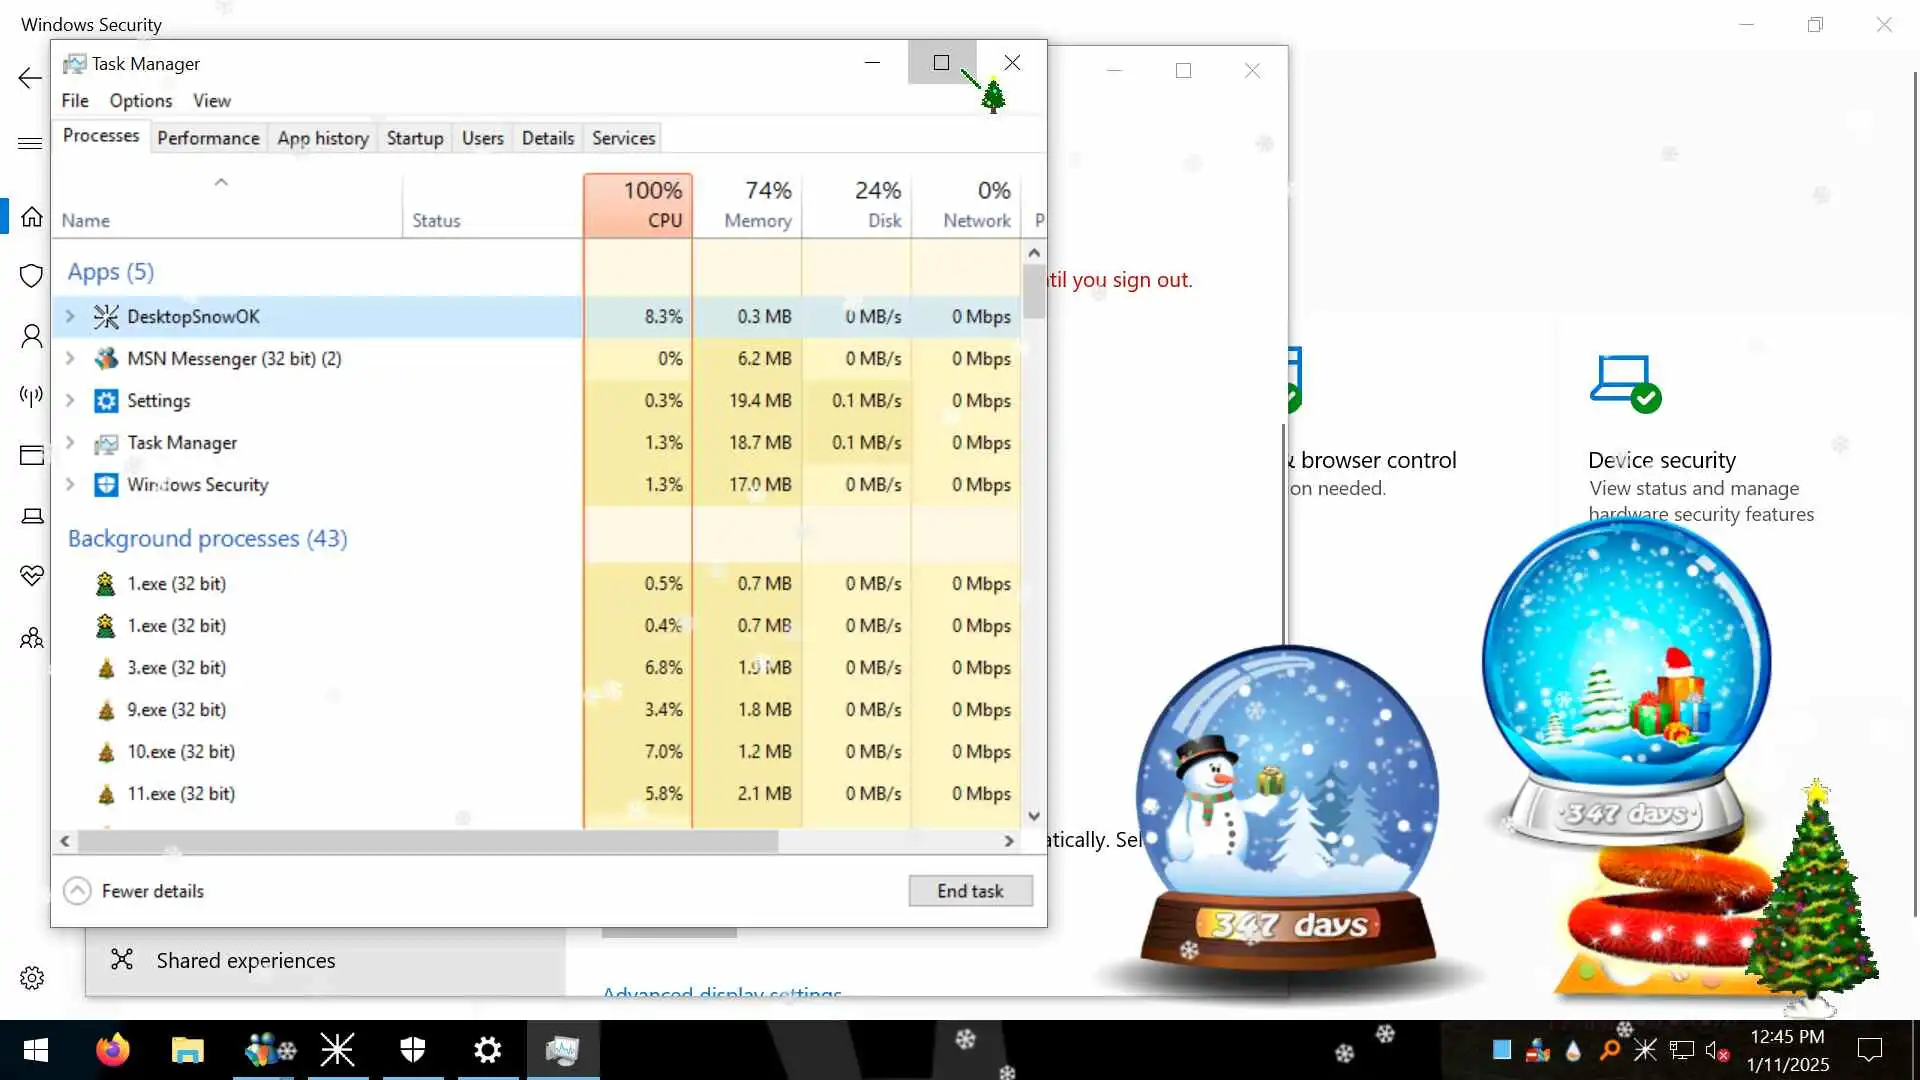1920x1080 pixels.
Task: Expand the DesktopSnowOK process row
Action: 70,316
